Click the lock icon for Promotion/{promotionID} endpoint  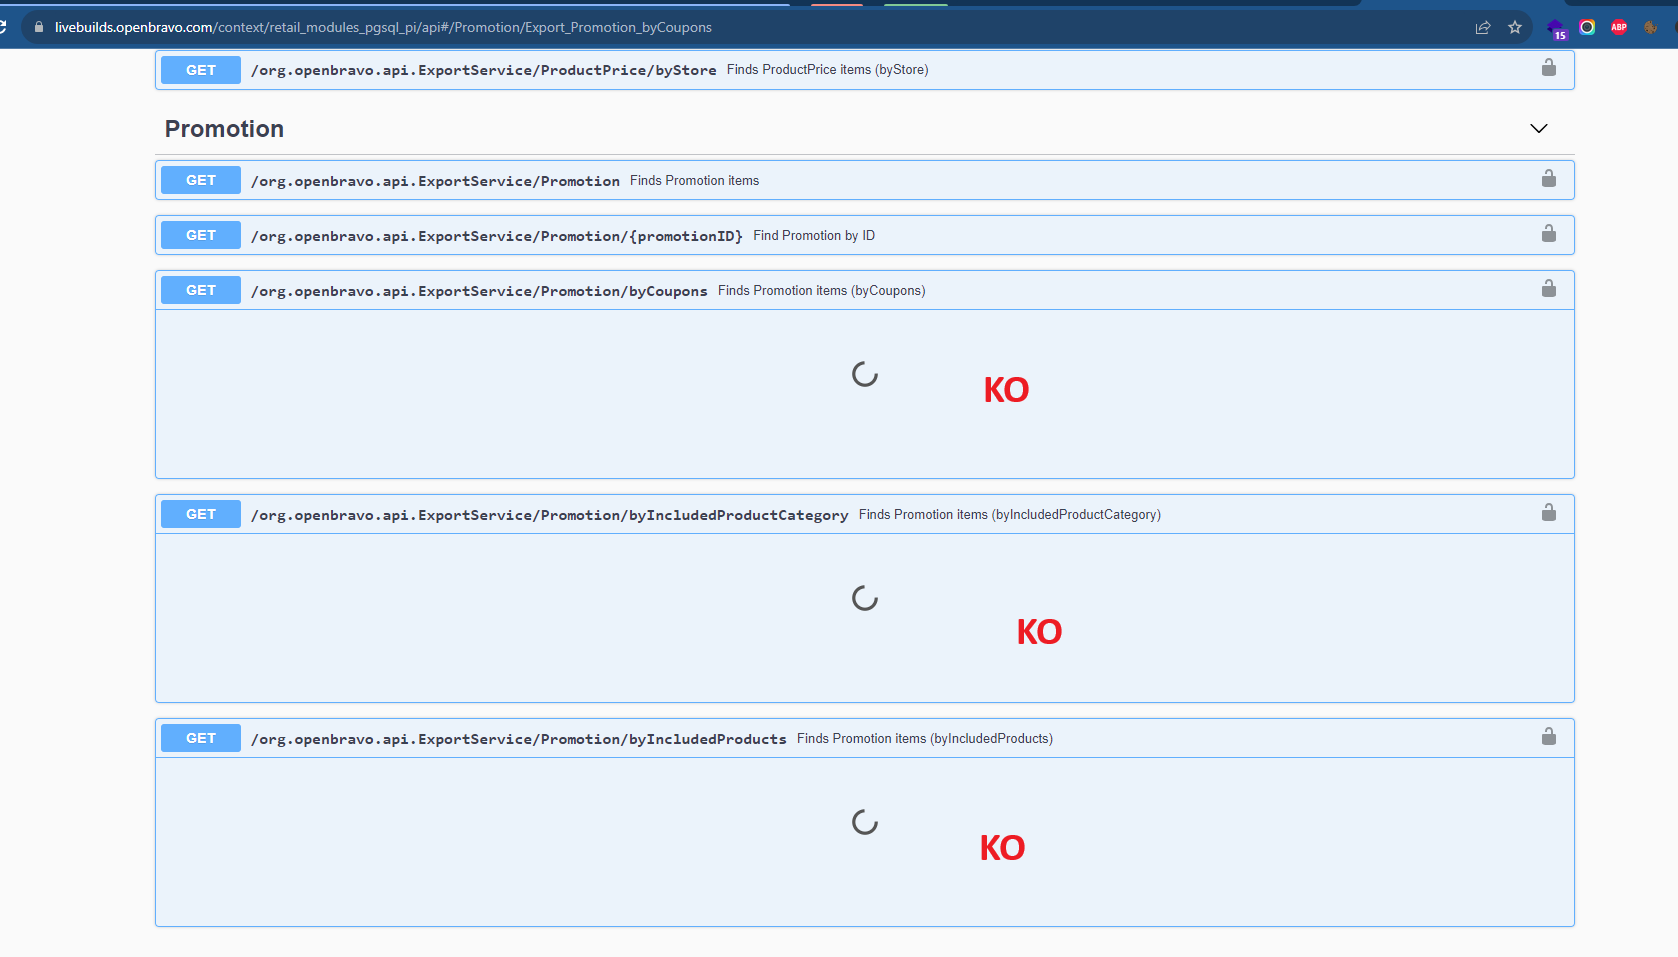(x=1548, y=234)
